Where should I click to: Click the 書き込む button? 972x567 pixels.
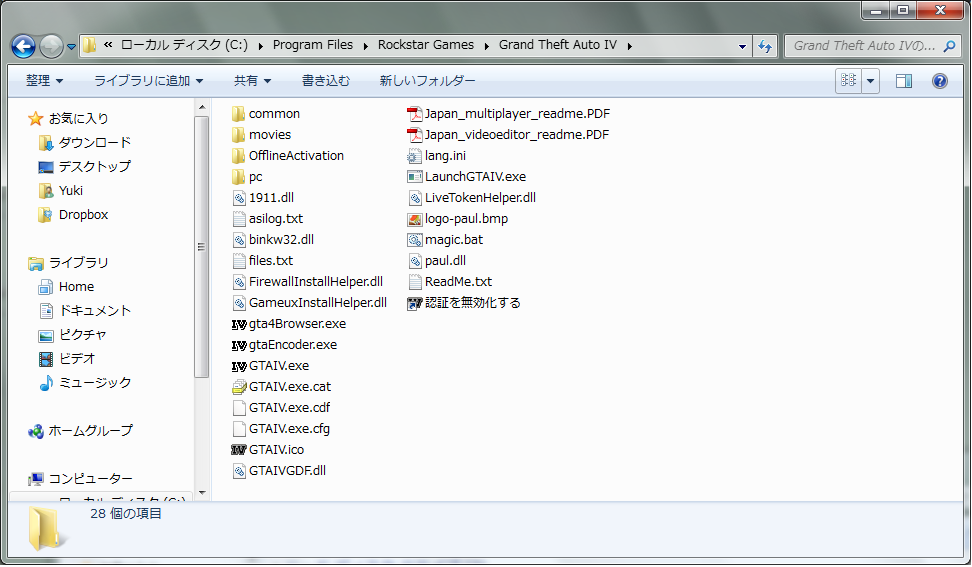pyautogui.click(x=325, y=81)
